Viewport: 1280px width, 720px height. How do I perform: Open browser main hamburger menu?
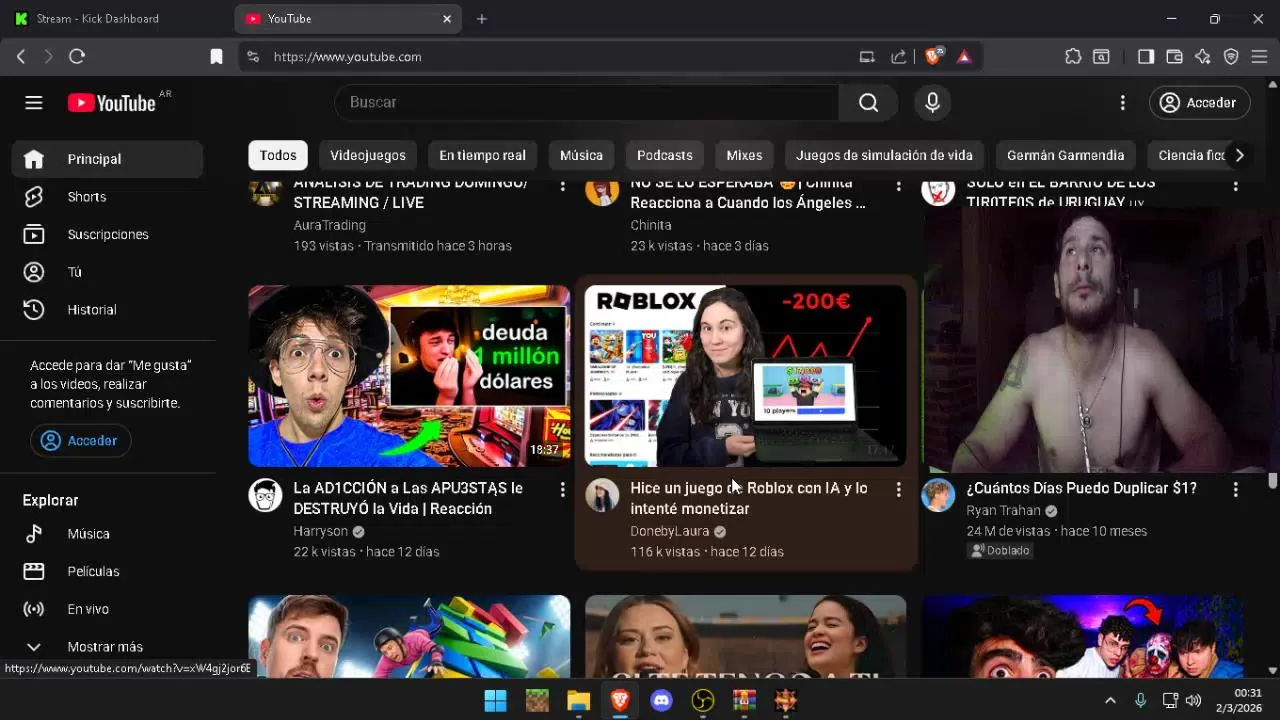[x=1259, y=57]
